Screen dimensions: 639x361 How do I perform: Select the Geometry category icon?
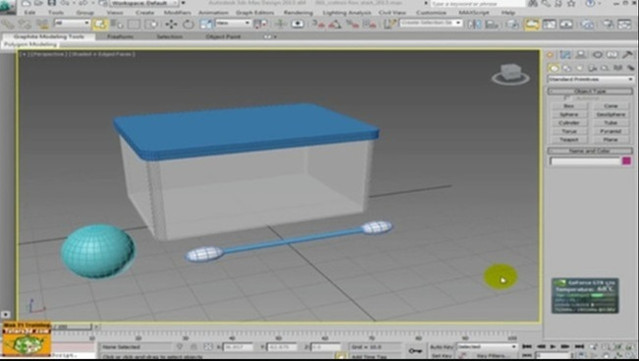click(x=553, y=68)
